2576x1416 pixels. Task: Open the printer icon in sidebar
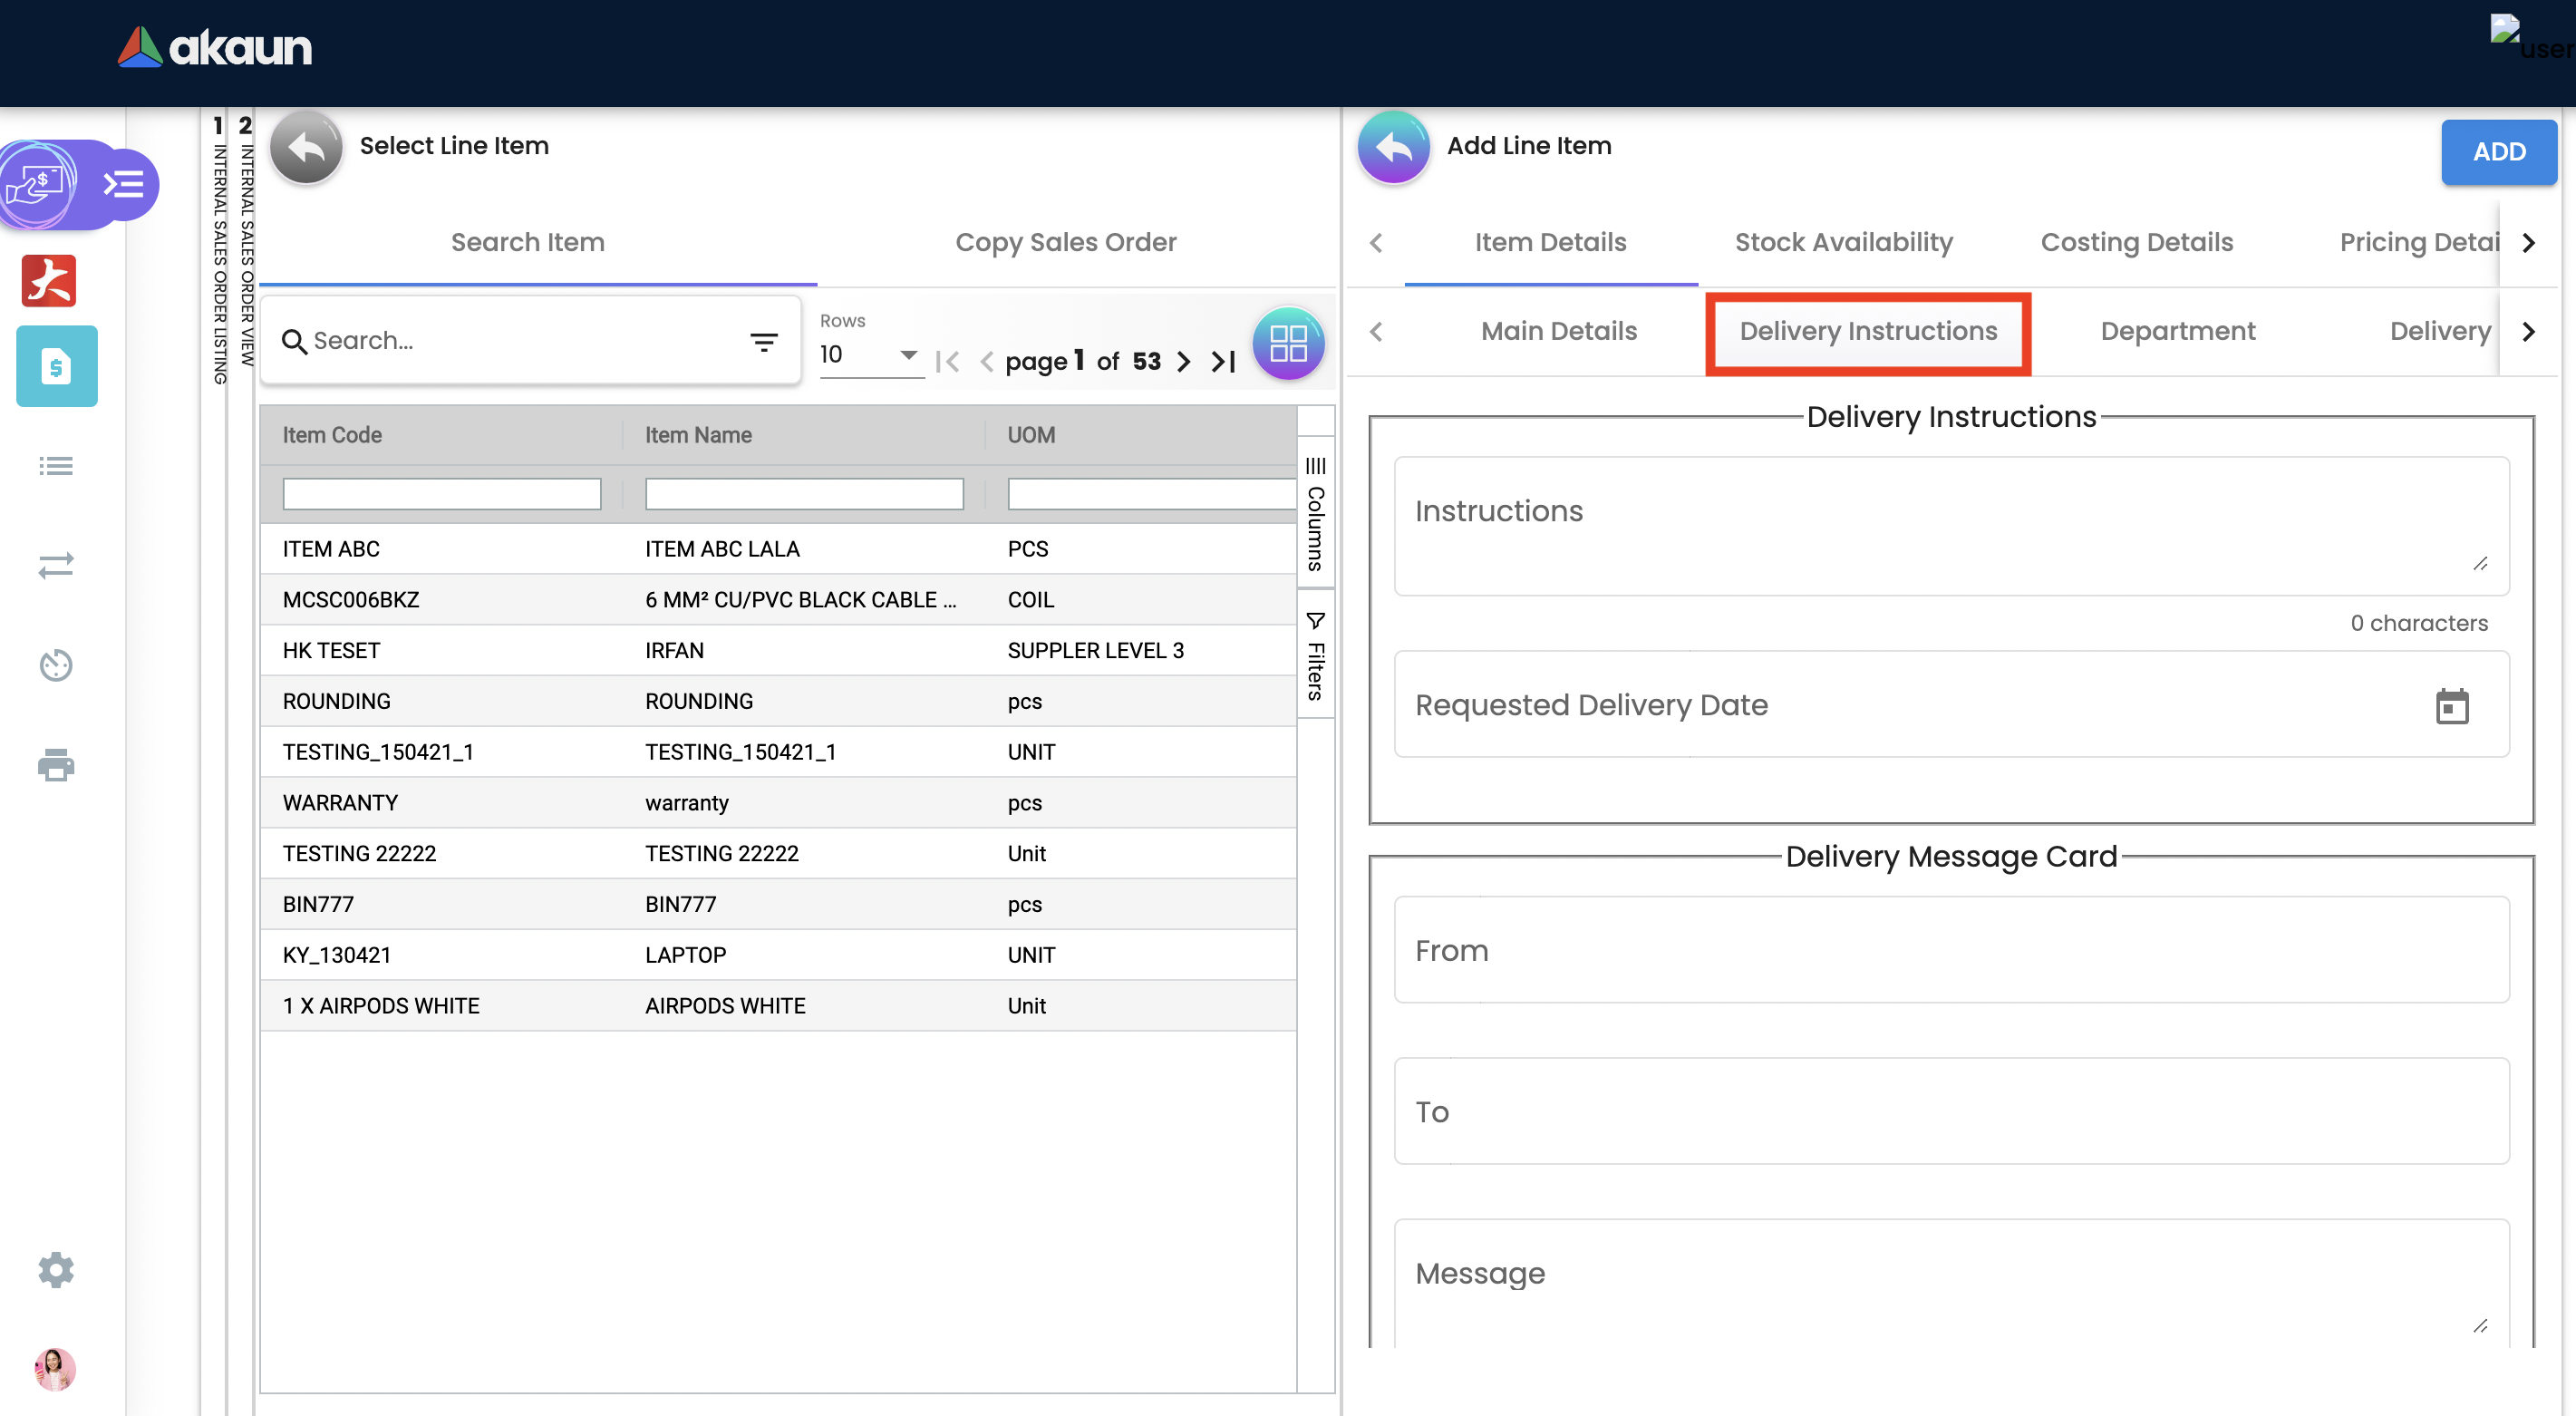tap(56, 765)
